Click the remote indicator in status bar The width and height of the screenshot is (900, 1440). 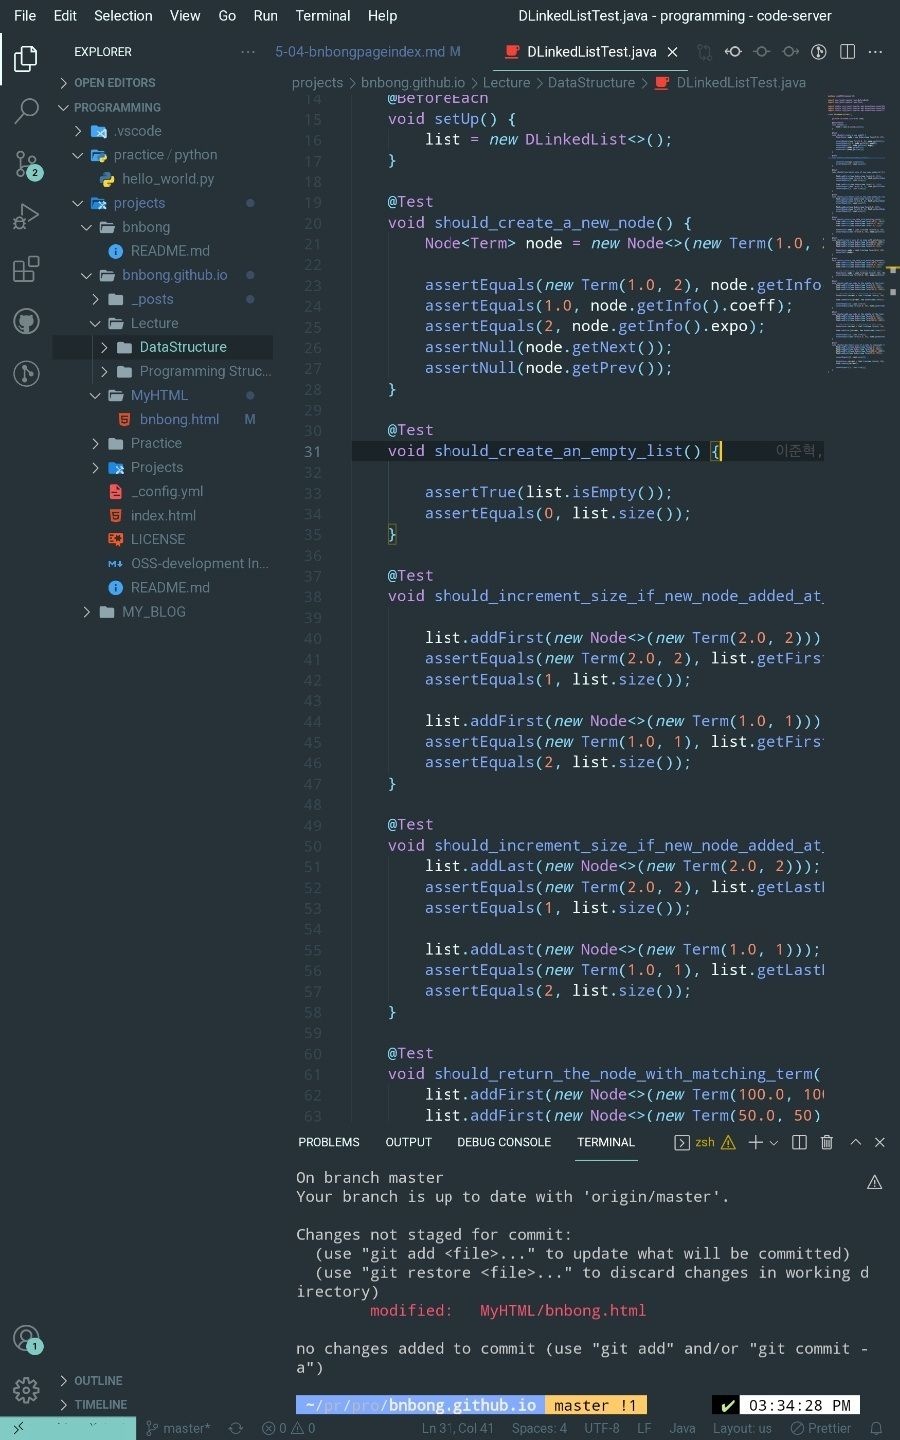coord(68,1429)
